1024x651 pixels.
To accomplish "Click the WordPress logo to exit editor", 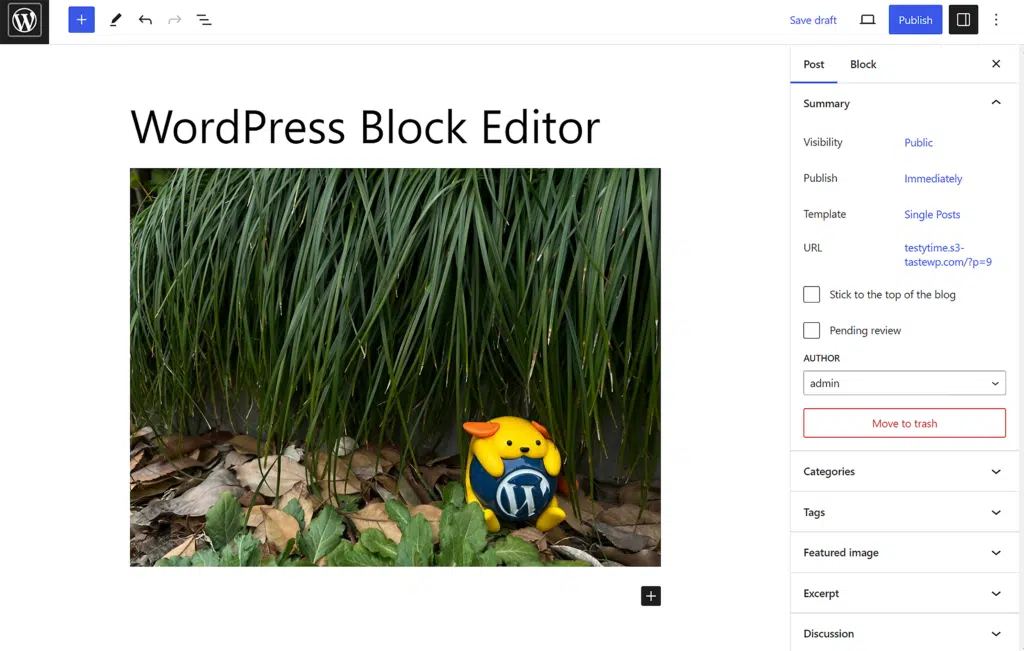I will (x=24, y=21).
